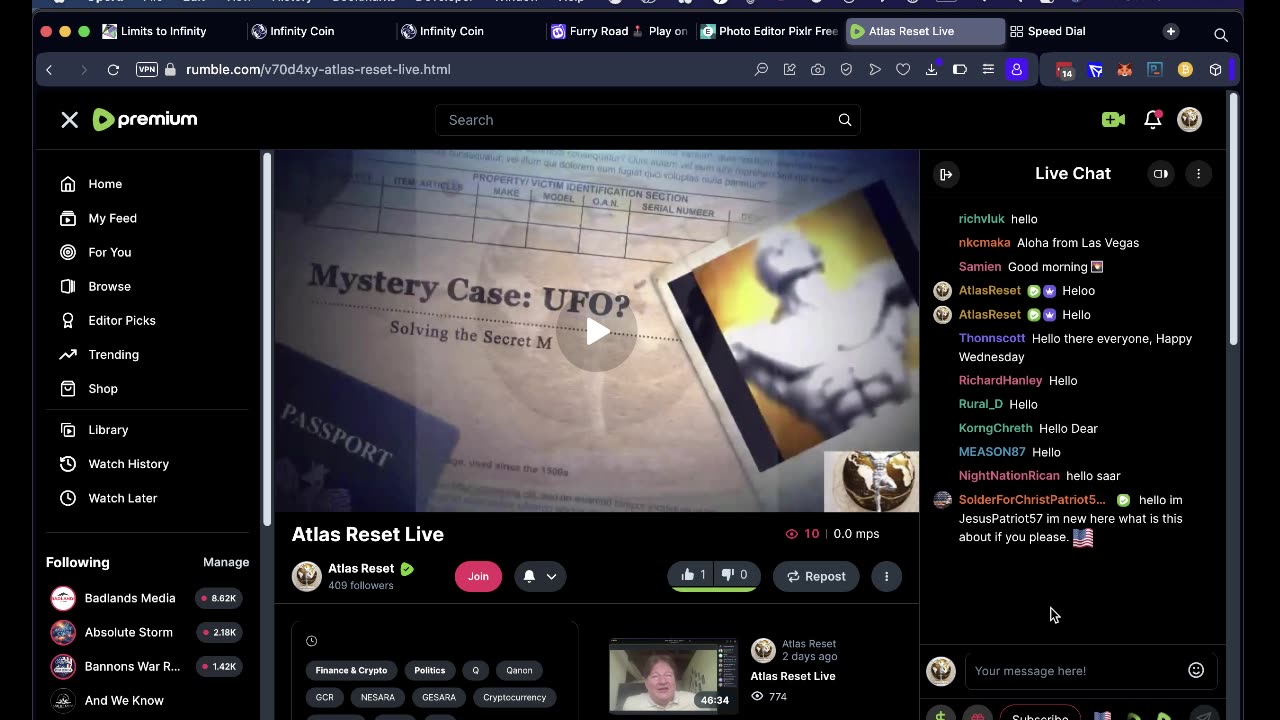Open My Feed in the sidebar

click(x=112, y=218)
